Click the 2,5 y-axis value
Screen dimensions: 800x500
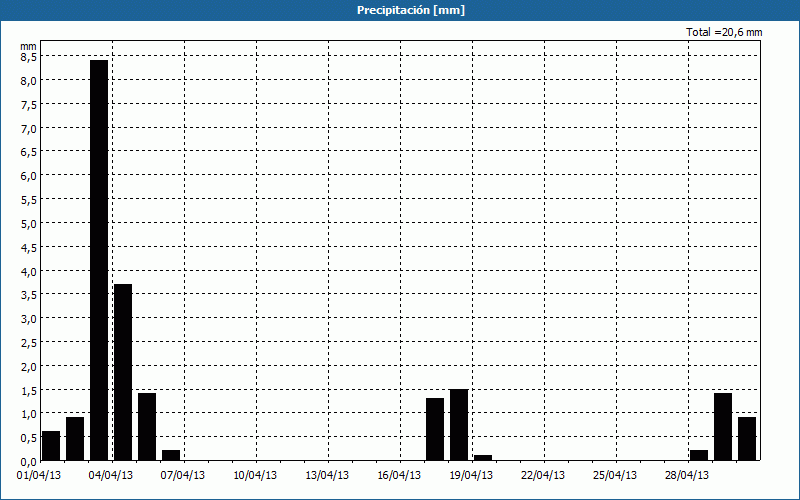[x=28, y=343]
